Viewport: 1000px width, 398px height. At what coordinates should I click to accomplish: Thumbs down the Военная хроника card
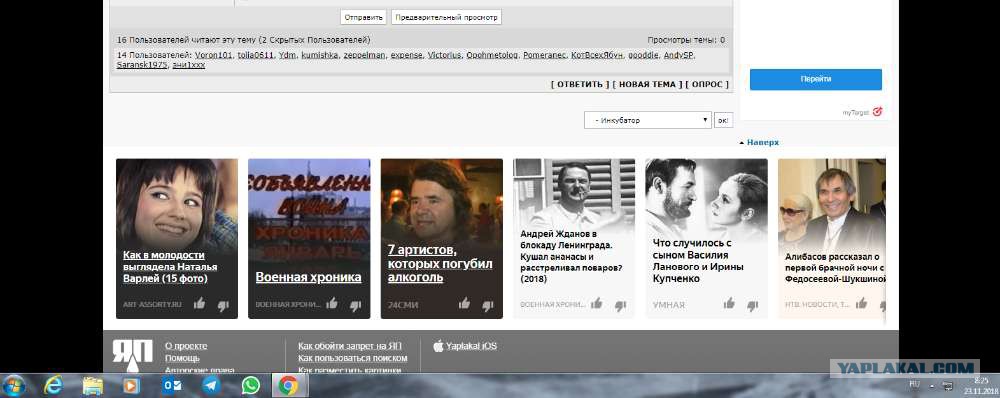coord(355,306)
